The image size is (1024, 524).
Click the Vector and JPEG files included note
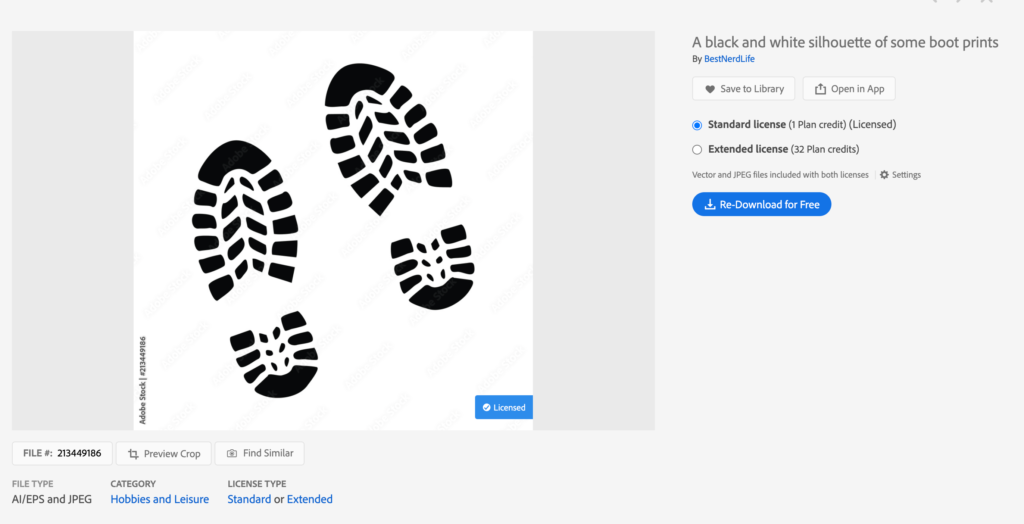[x=780, y=175]
